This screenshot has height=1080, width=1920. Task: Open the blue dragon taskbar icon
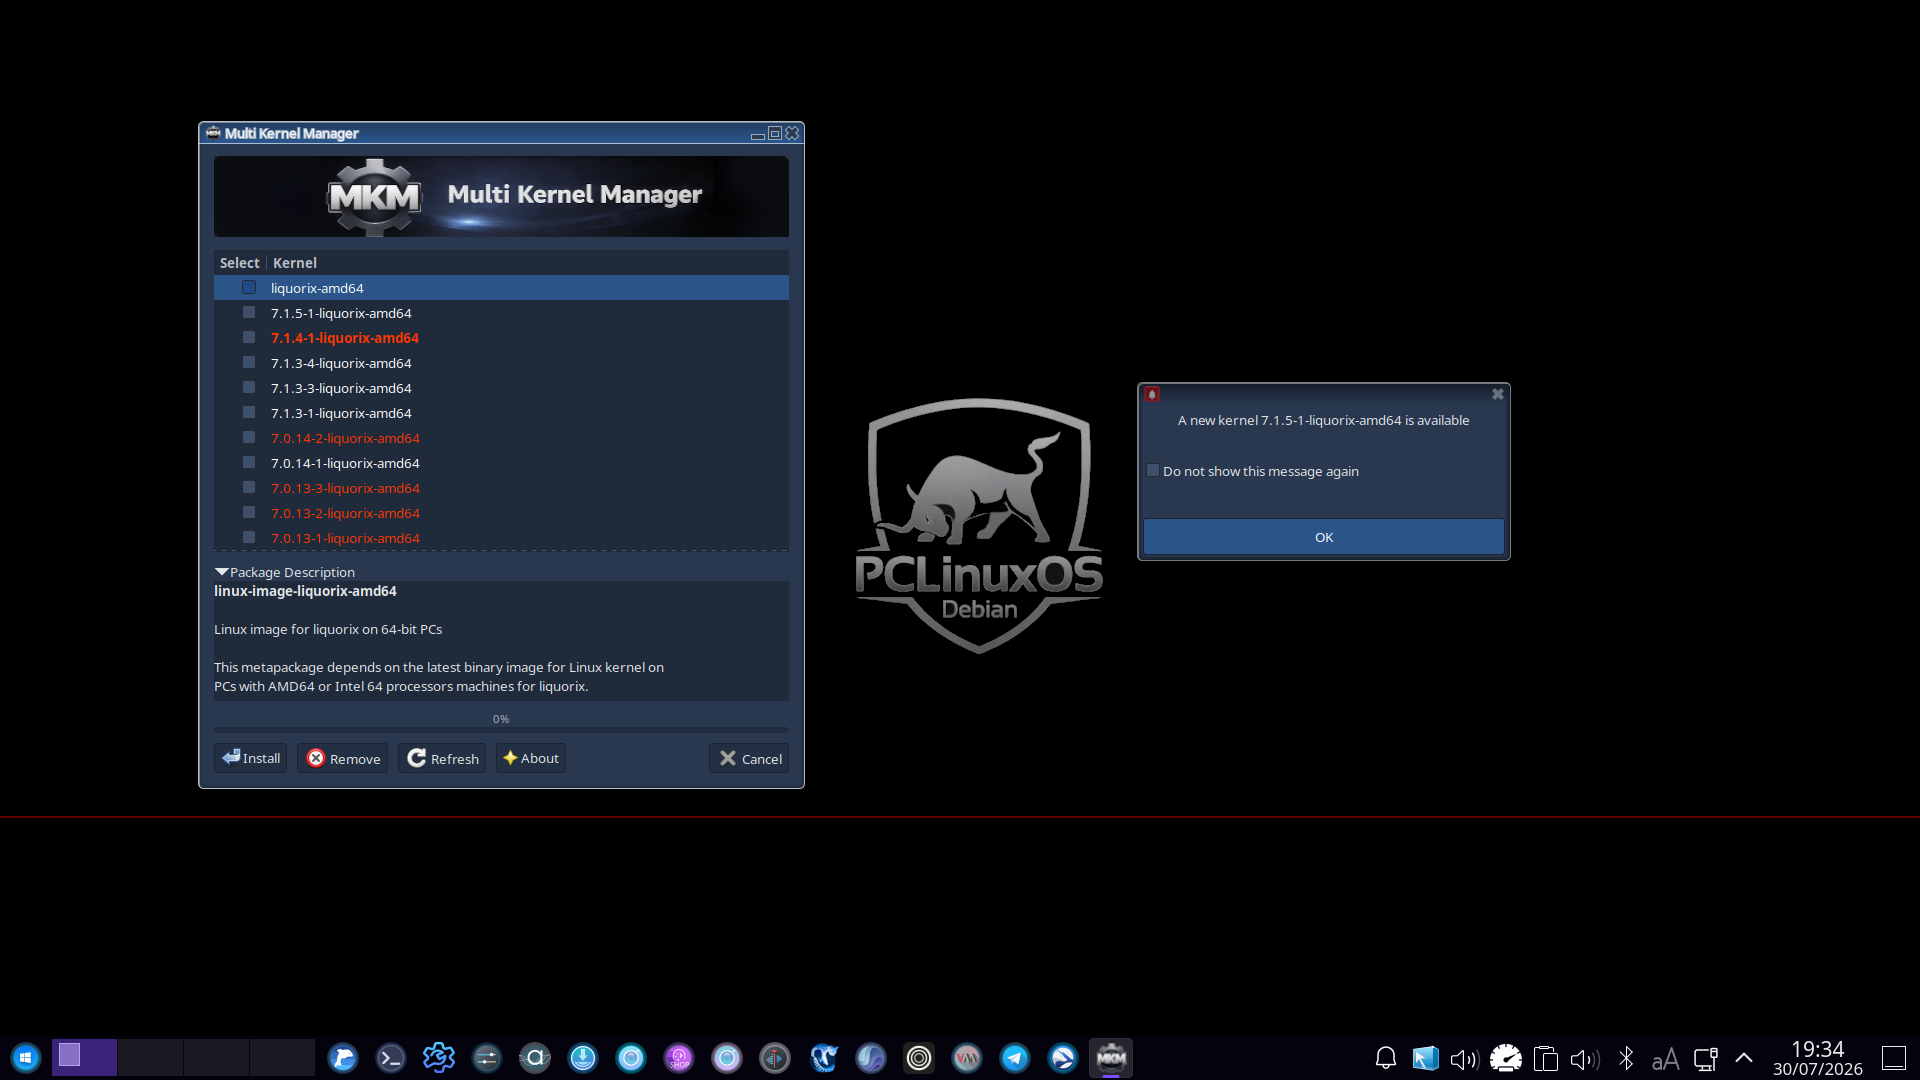point(823,1058)
